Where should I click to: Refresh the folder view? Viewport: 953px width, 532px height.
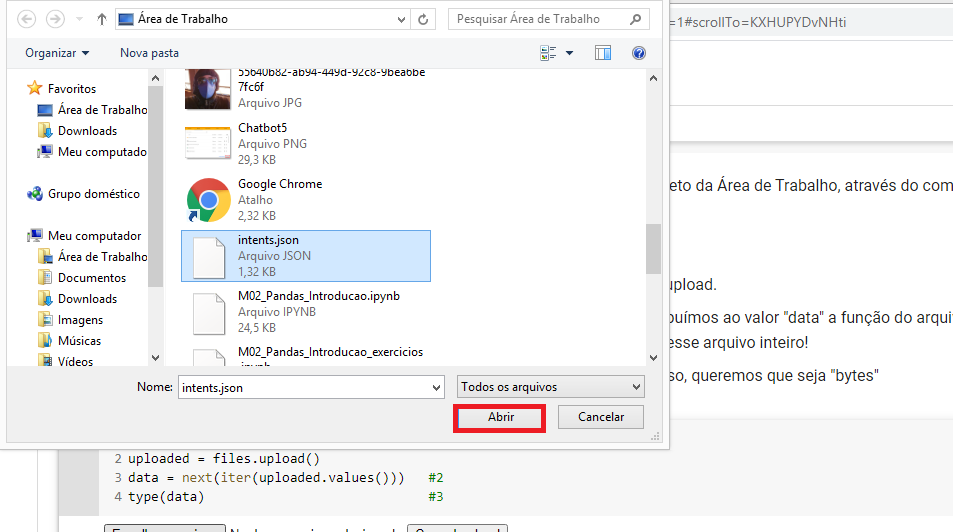[423, 19]
